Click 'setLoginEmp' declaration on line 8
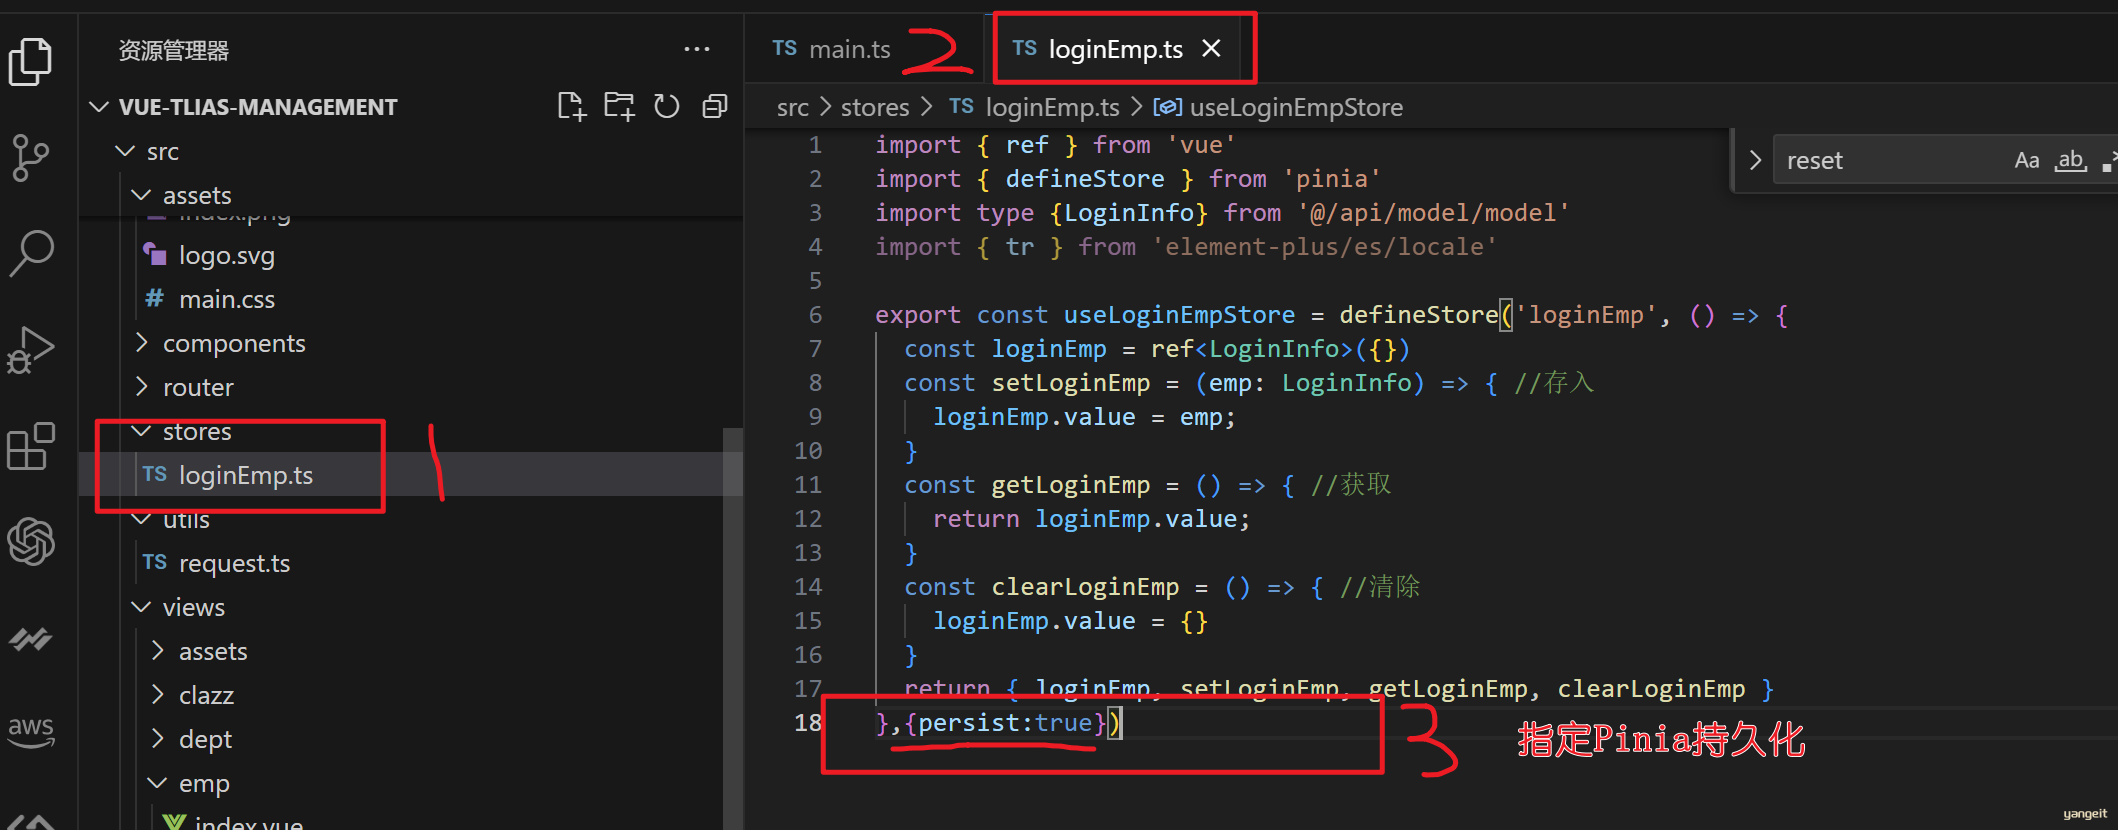The image size is (2118, 830). (x=1071, y=383)
